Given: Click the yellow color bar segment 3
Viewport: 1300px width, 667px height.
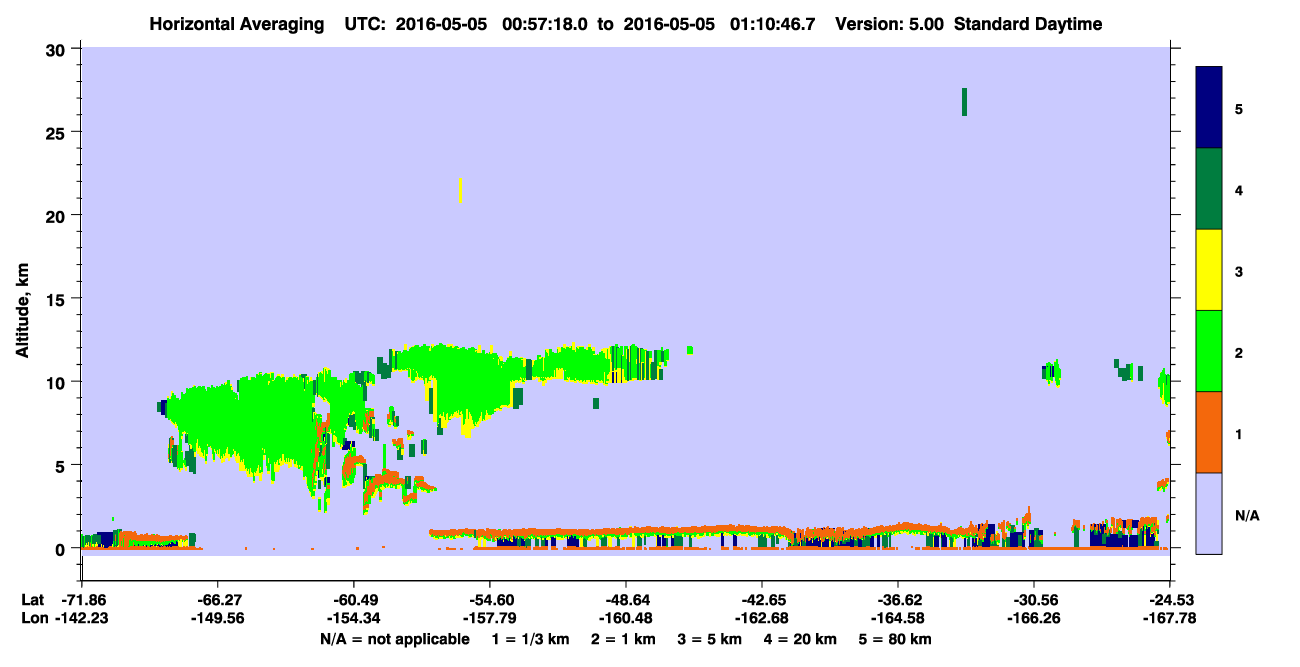Looking at the screenshot, I should click(1209, 270).
